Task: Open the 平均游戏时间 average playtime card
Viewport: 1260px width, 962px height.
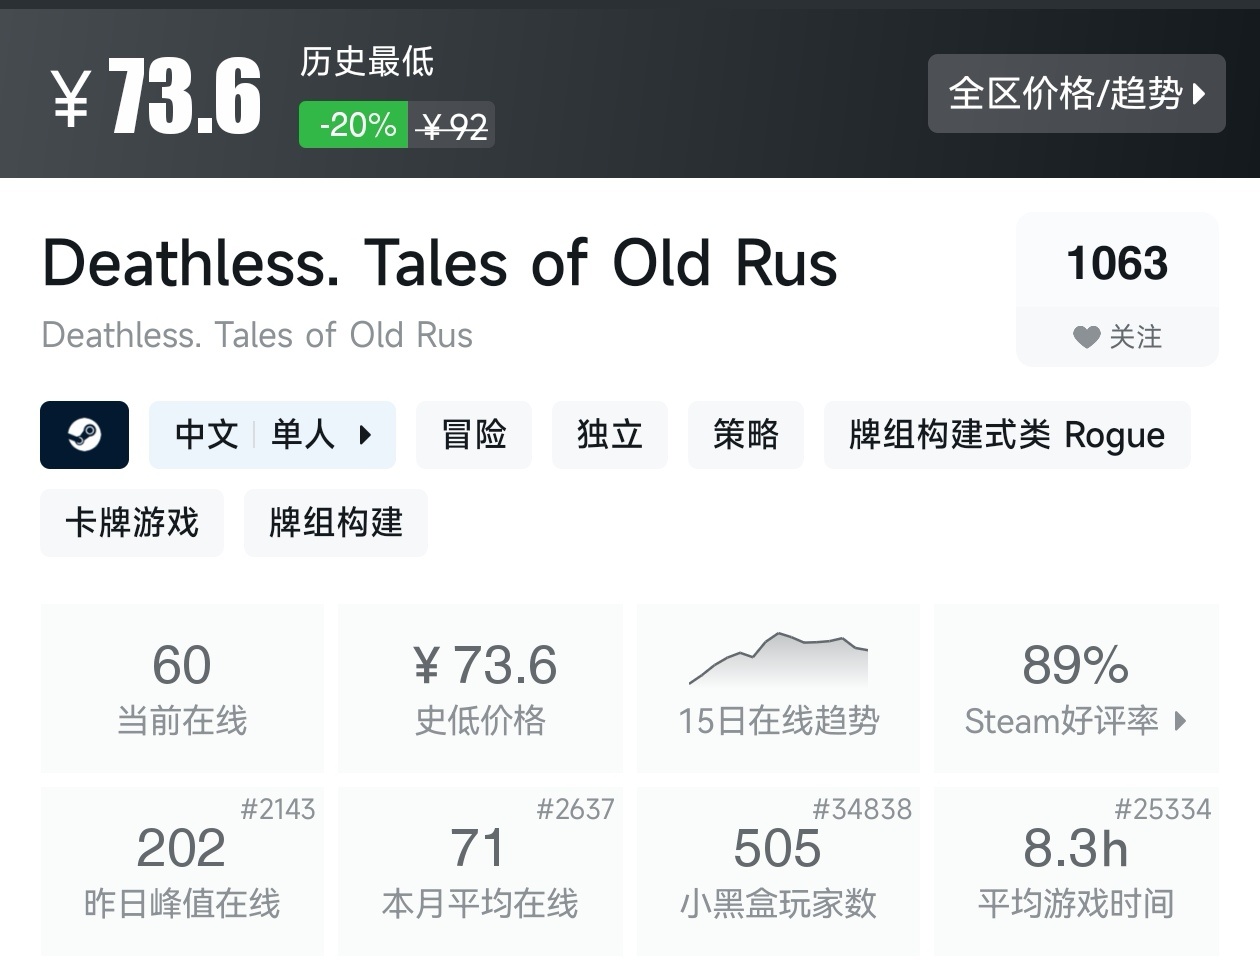Action: click(1076, 870)
